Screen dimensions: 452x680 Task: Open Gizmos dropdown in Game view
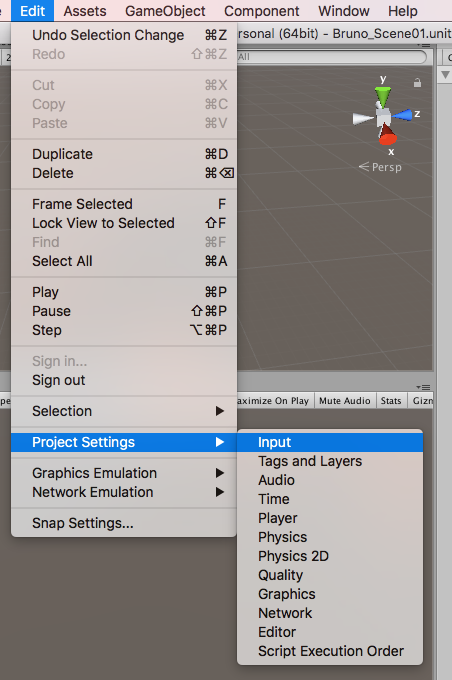[x=422, y=401]
